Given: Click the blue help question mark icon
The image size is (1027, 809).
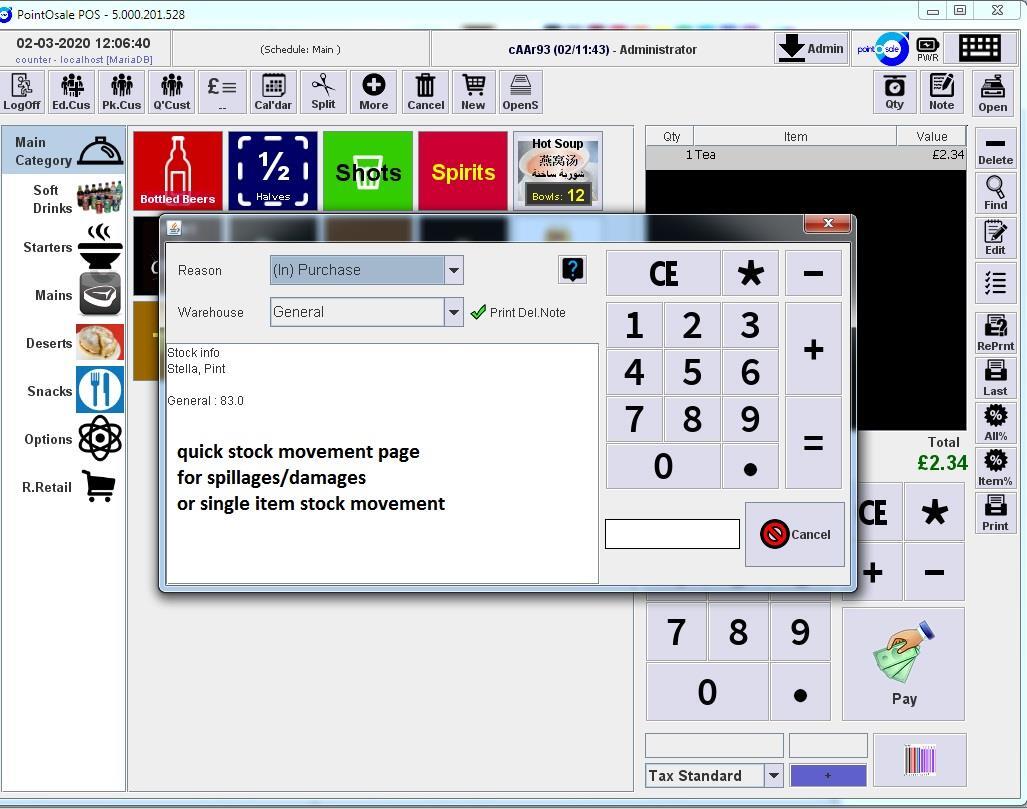Looking at the screenshot, I should pyautogui.click(x=572, y=269).
